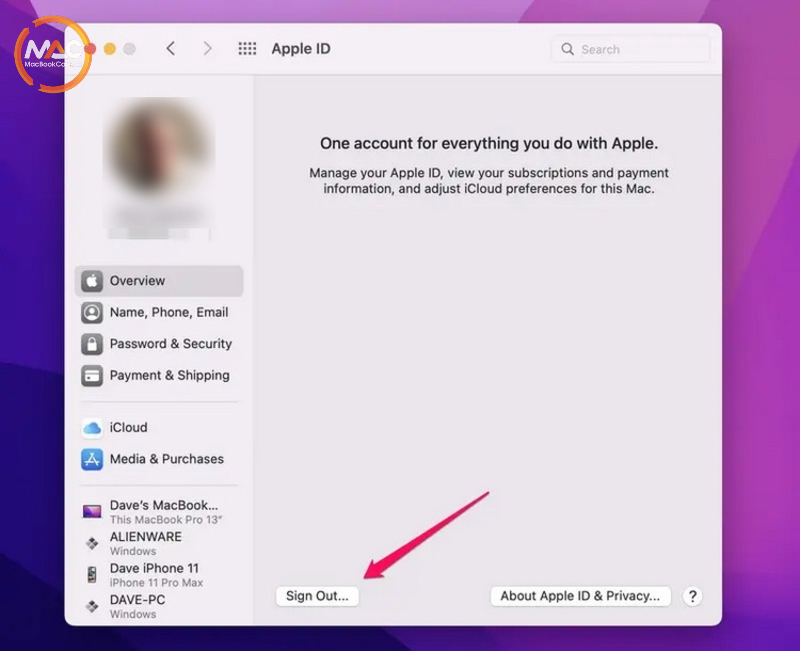Click the Overview Apple logo icon
The height and width of the screenshot is (651, 800).
click(92, 281)
